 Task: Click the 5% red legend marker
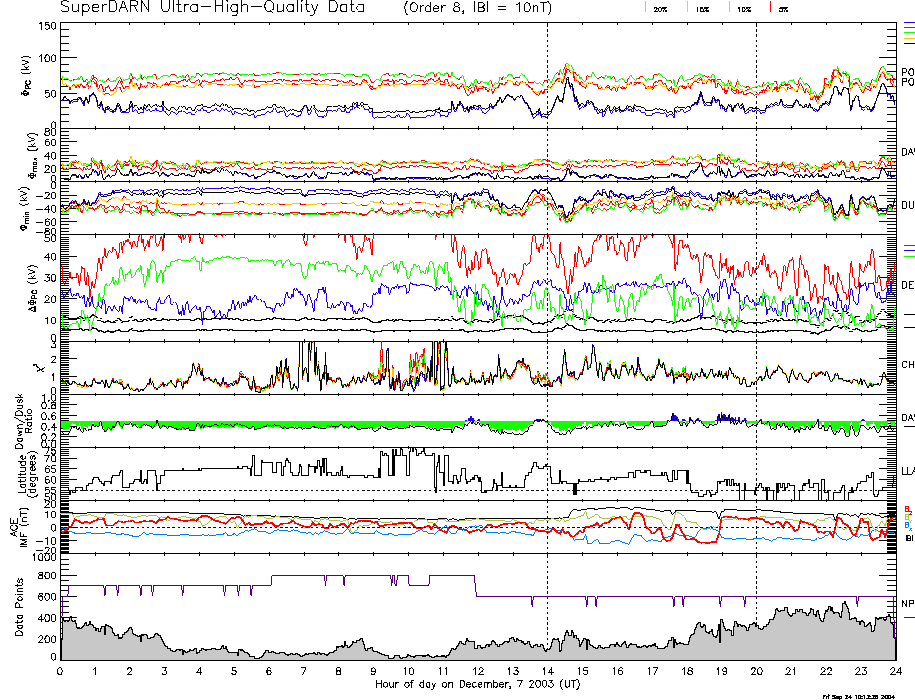click(x=782, y=8)
